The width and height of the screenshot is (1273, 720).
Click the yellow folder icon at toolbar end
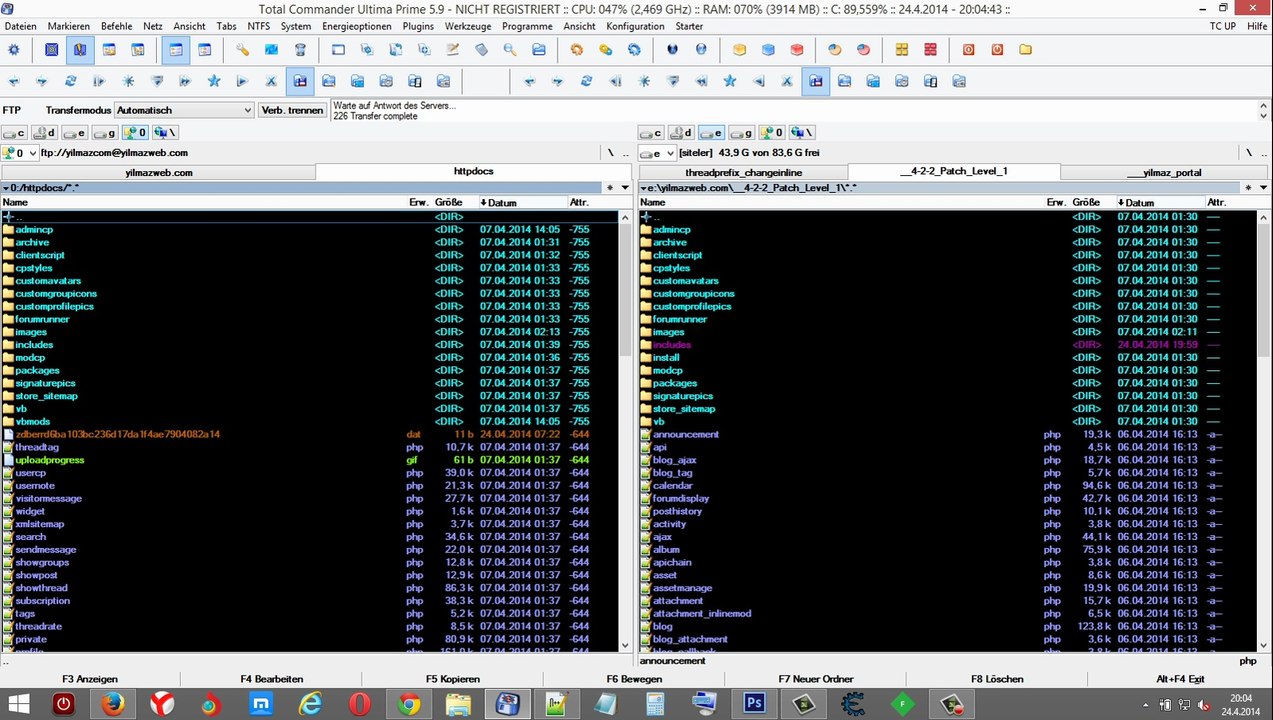coord(1026,49)
